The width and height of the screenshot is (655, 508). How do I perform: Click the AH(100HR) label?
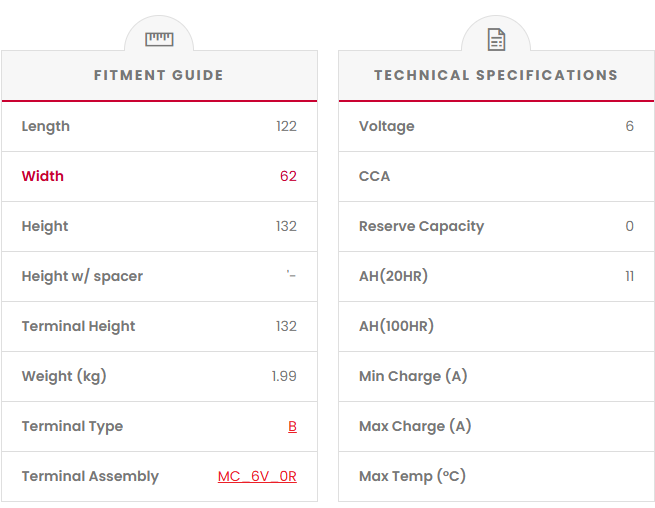[396, 326]
